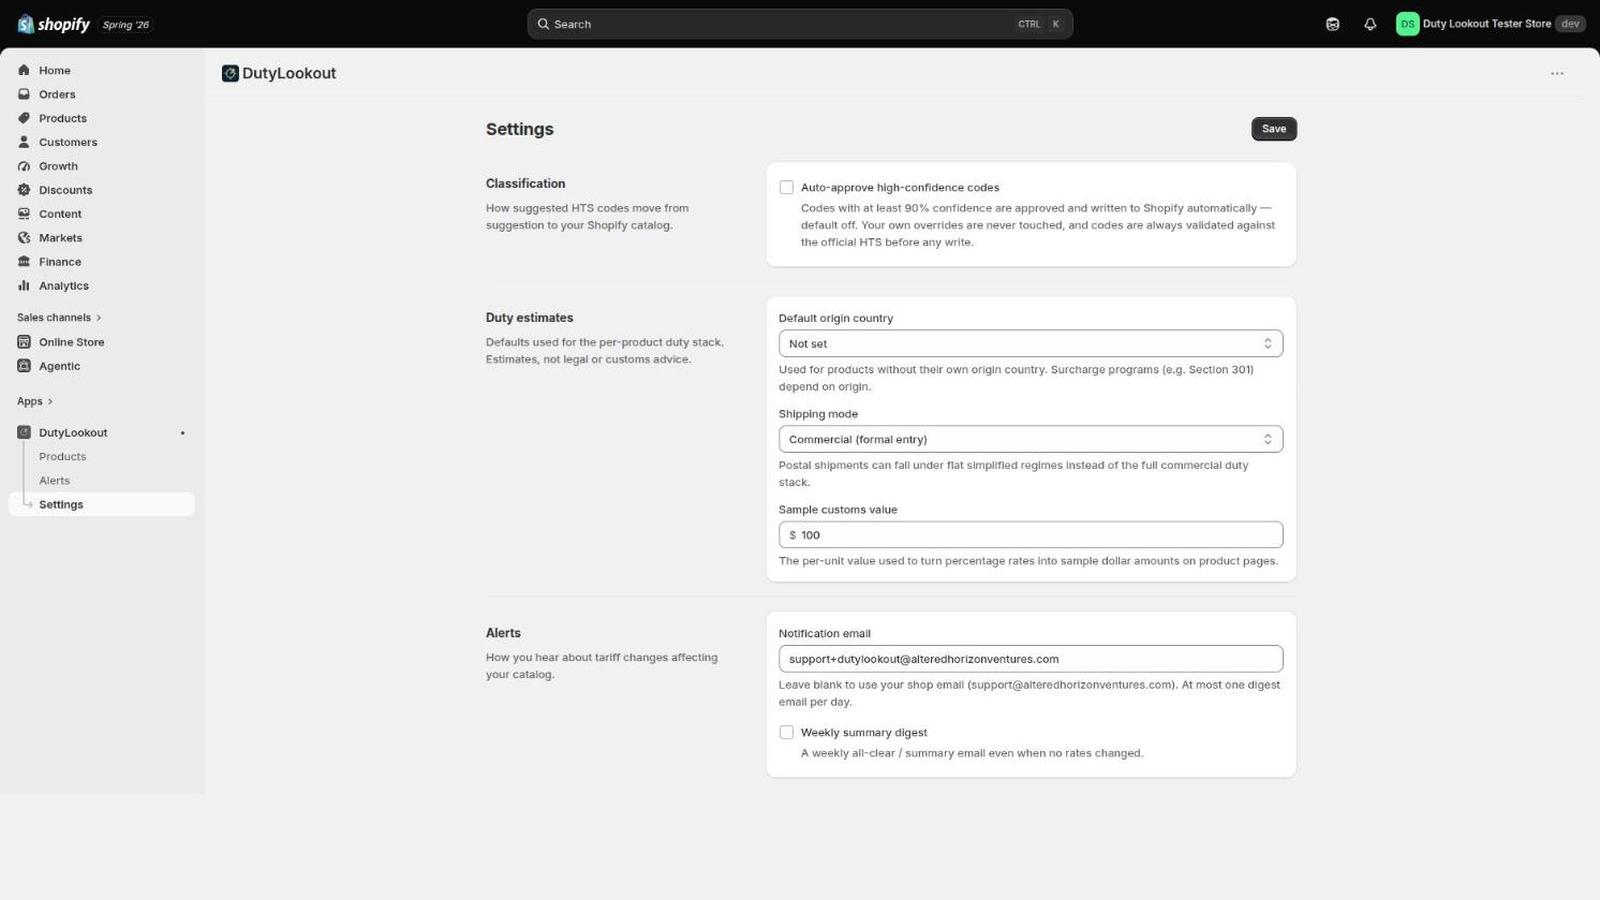This screenshot has height=900, width=1600.
Task: Click the Sidekick assistant icon in top bar
Action: click(1332, 24)
